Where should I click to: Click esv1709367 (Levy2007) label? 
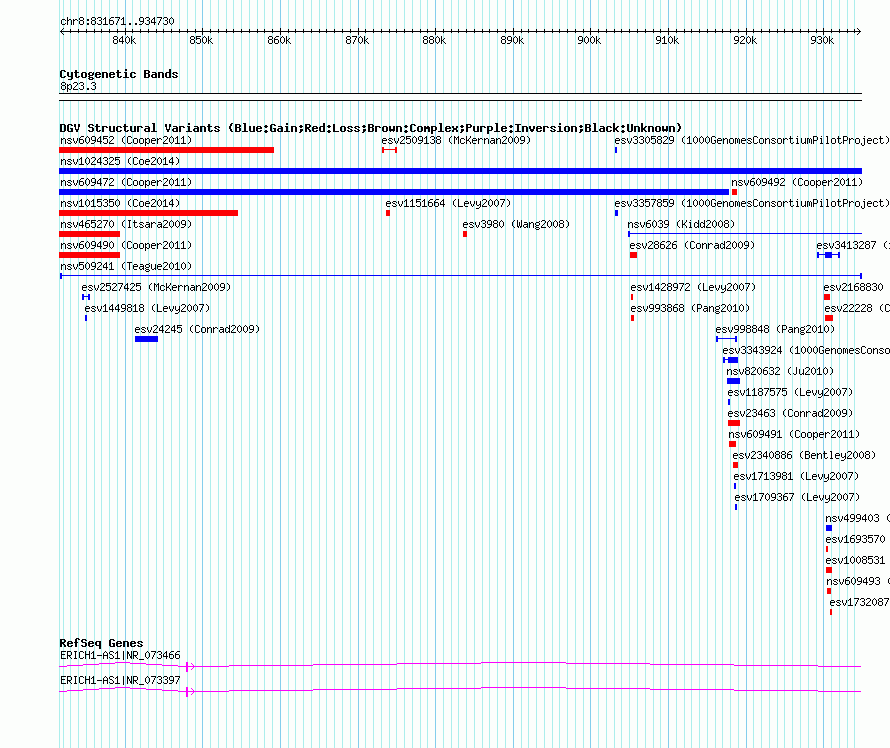click(797, 497)
